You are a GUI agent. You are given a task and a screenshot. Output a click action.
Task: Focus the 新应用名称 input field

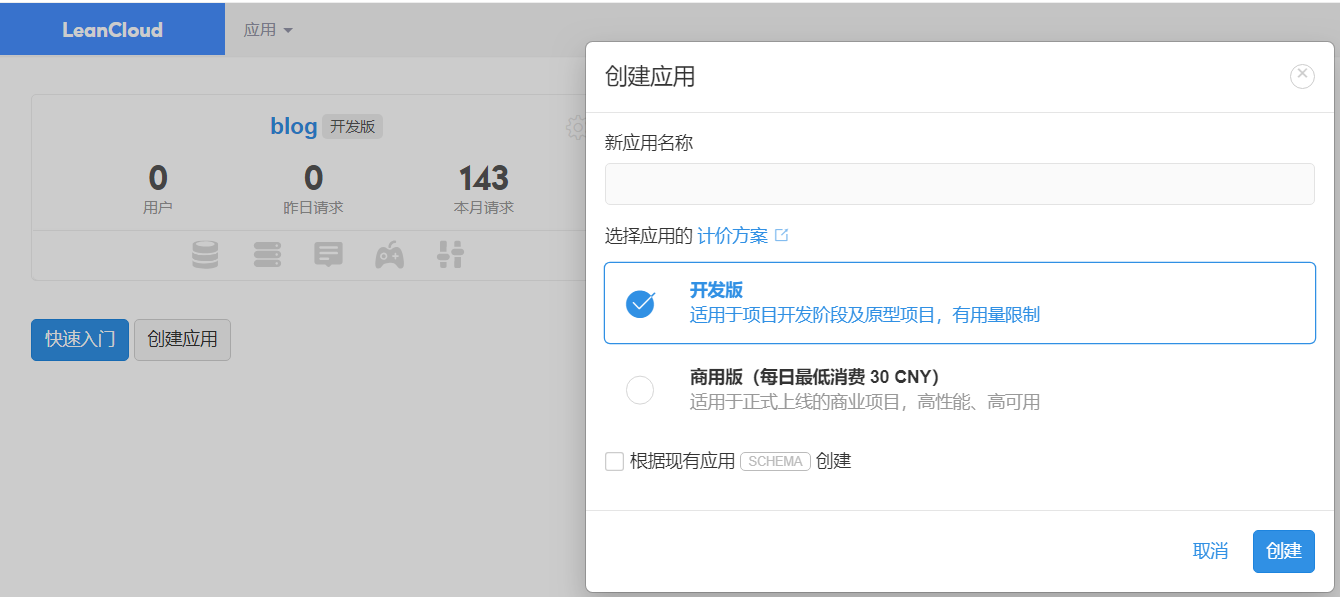pos(960,184)
